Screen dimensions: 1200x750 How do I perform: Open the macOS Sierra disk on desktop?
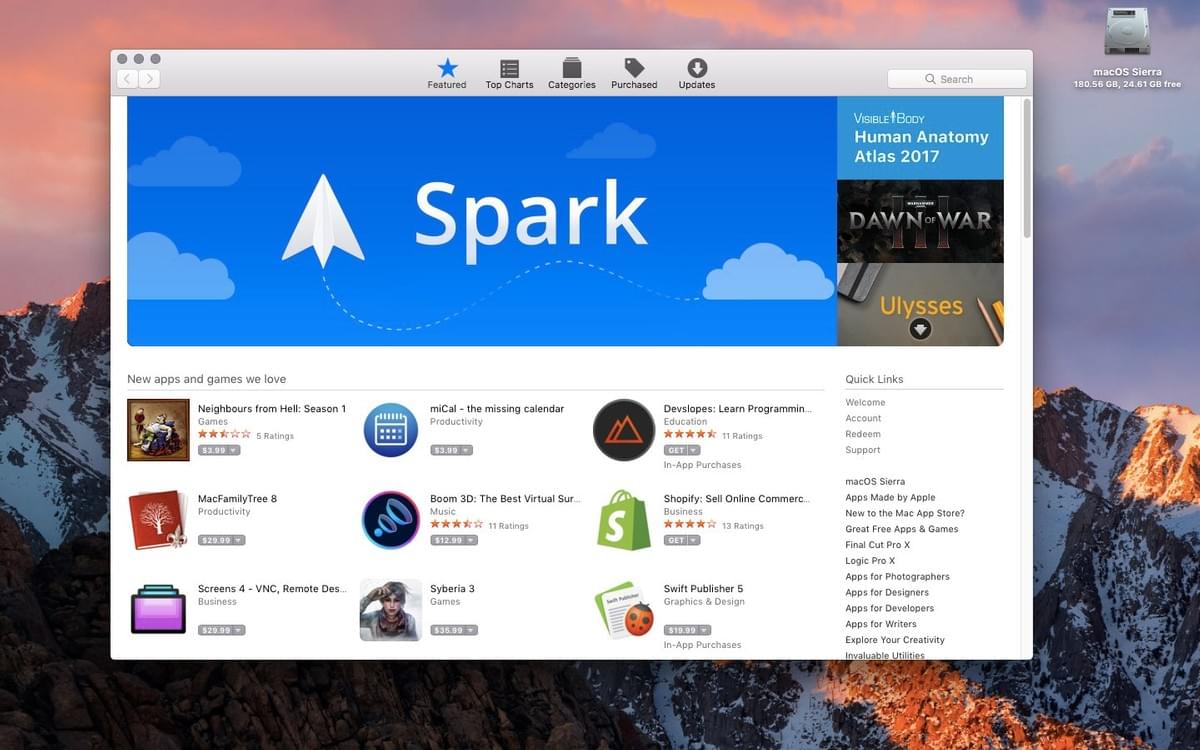tap(1128, 30)
